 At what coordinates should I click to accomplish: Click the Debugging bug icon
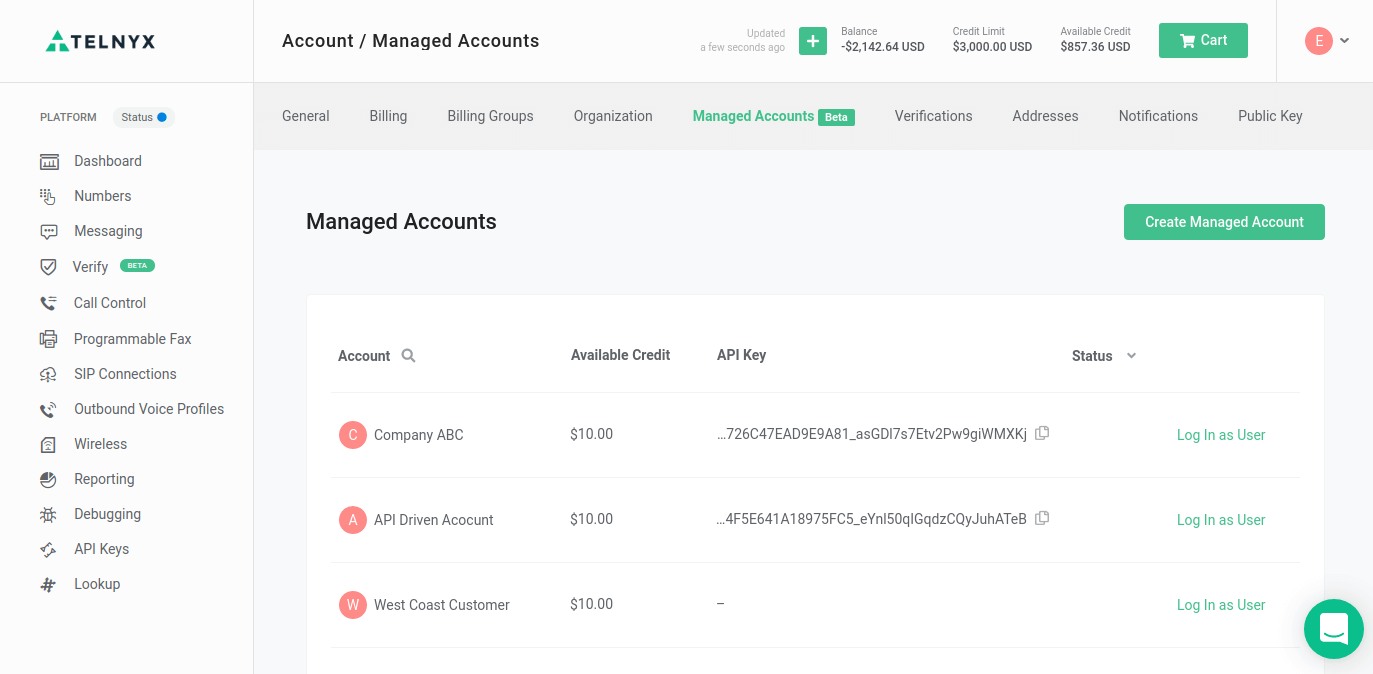(x=49, y=514)
